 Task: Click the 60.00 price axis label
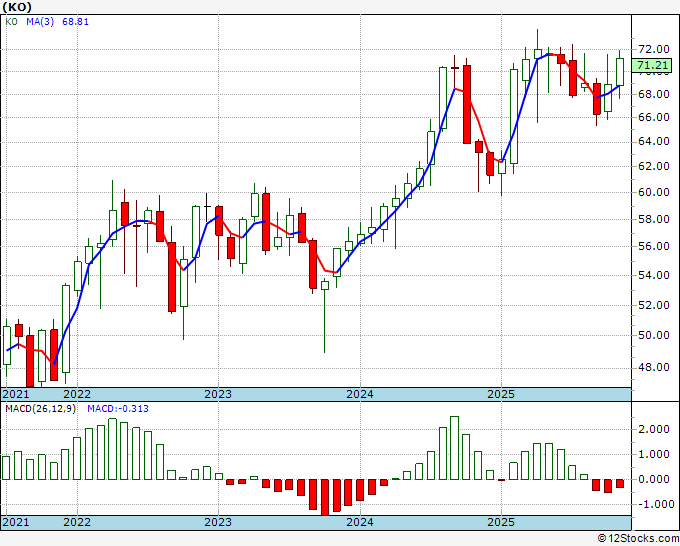(654, 192)
